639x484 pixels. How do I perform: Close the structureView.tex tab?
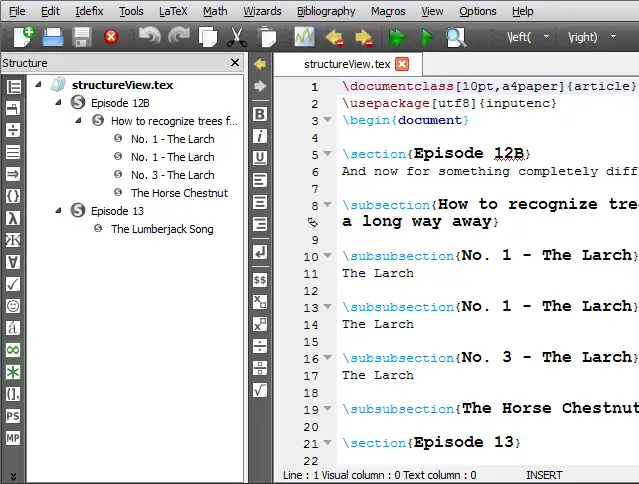click(x=402, y=64)
